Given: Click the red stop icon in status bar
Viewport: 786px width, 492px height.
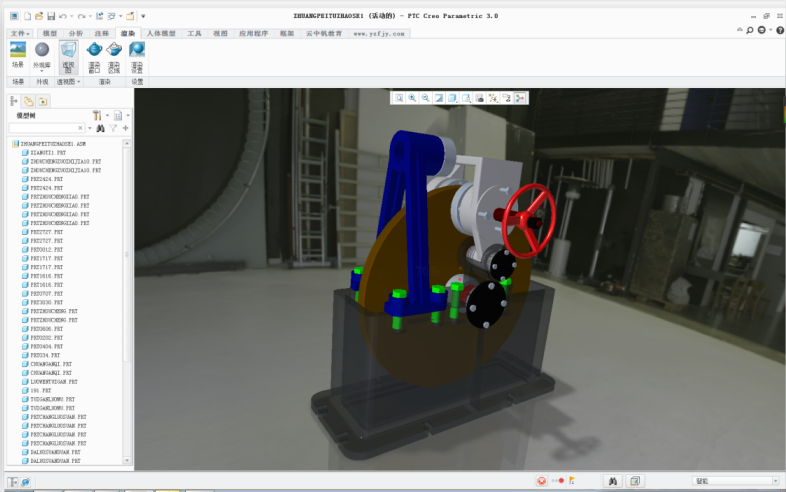Looking at the screenshot, I should 541,481.
